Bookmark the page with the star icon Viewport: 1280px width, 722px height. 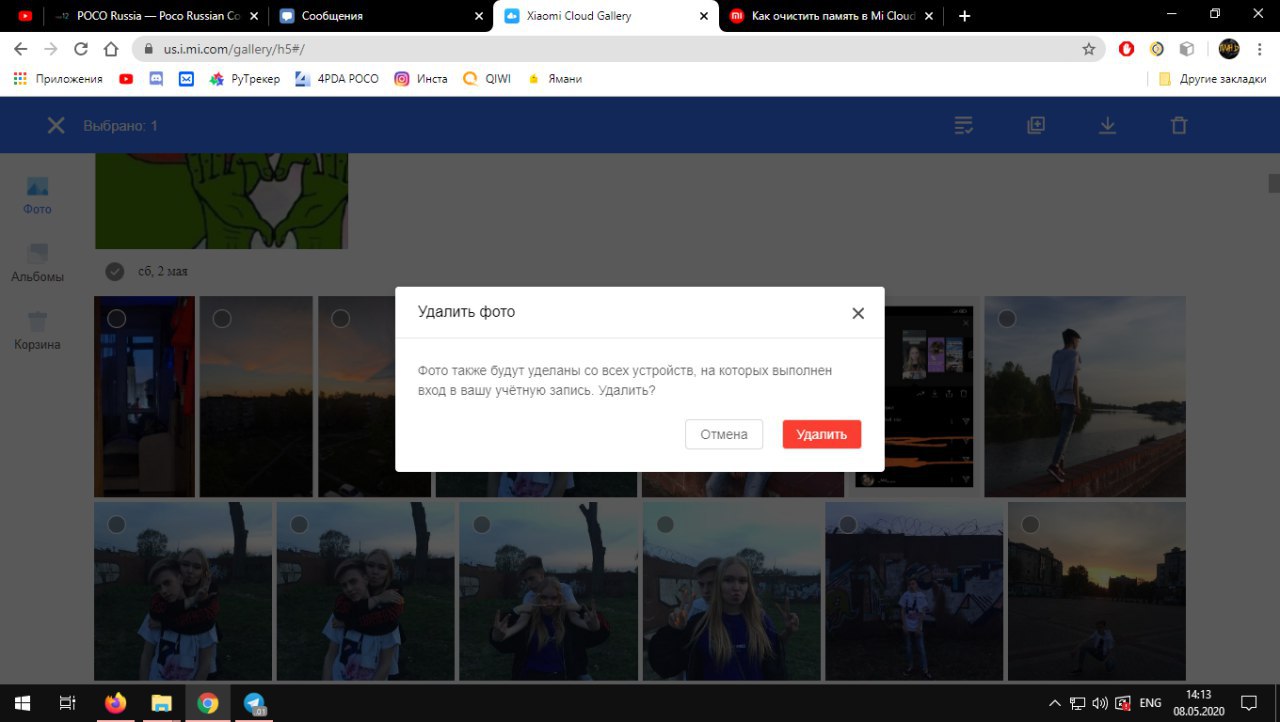click(x=1088, y=48)
